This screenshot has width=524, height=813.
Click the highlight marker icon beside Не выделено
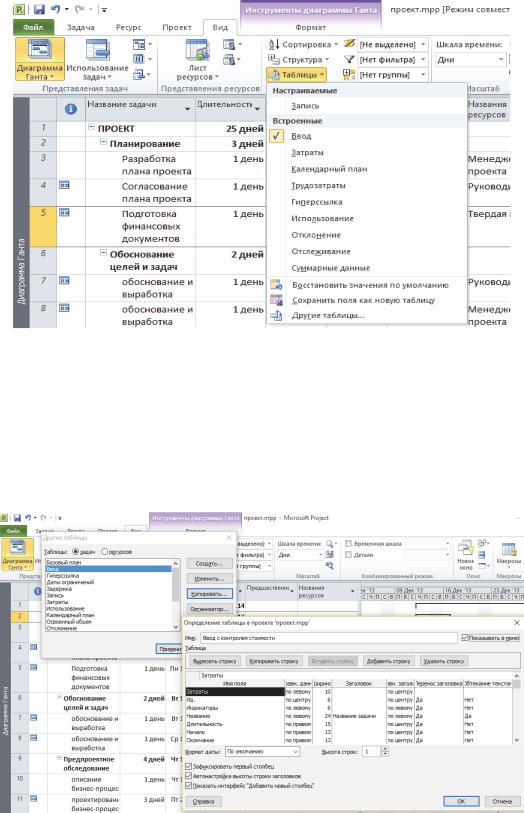coord(349,44)
